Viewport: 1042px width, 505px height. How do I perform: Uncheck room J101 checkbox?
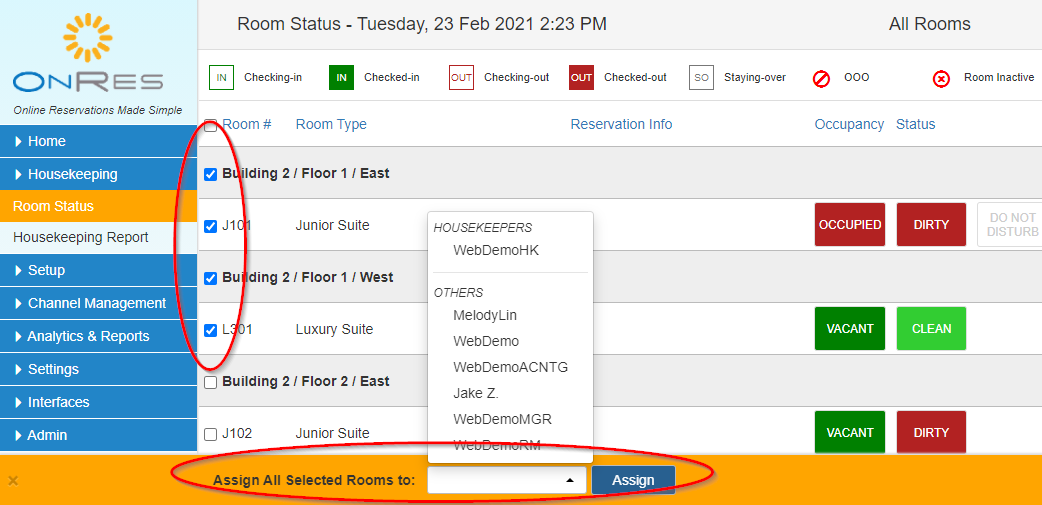(210, 226)
